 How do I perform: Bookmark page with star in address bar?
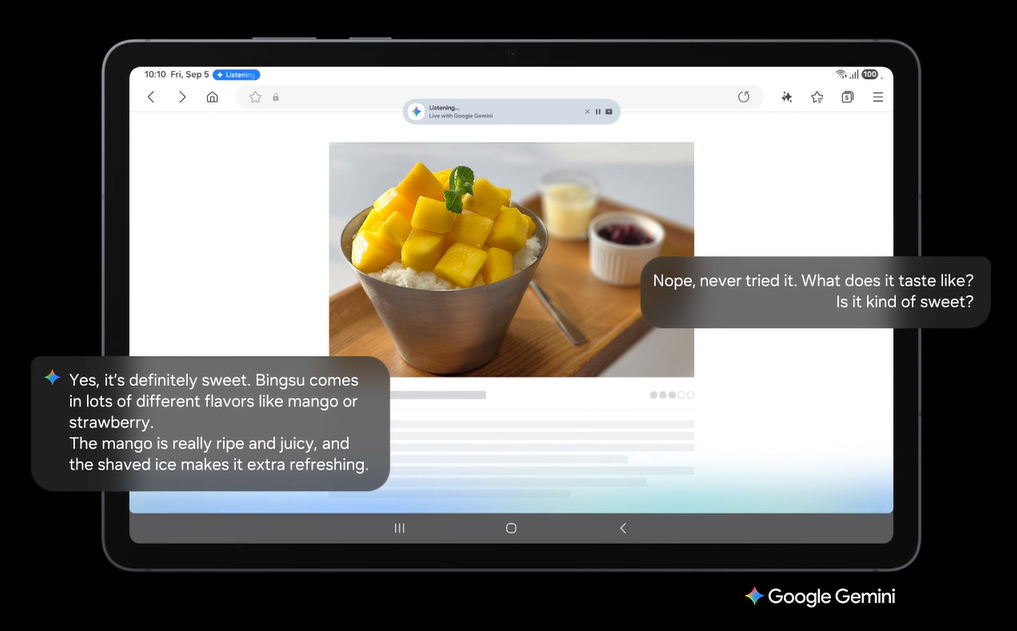(255, 97)
